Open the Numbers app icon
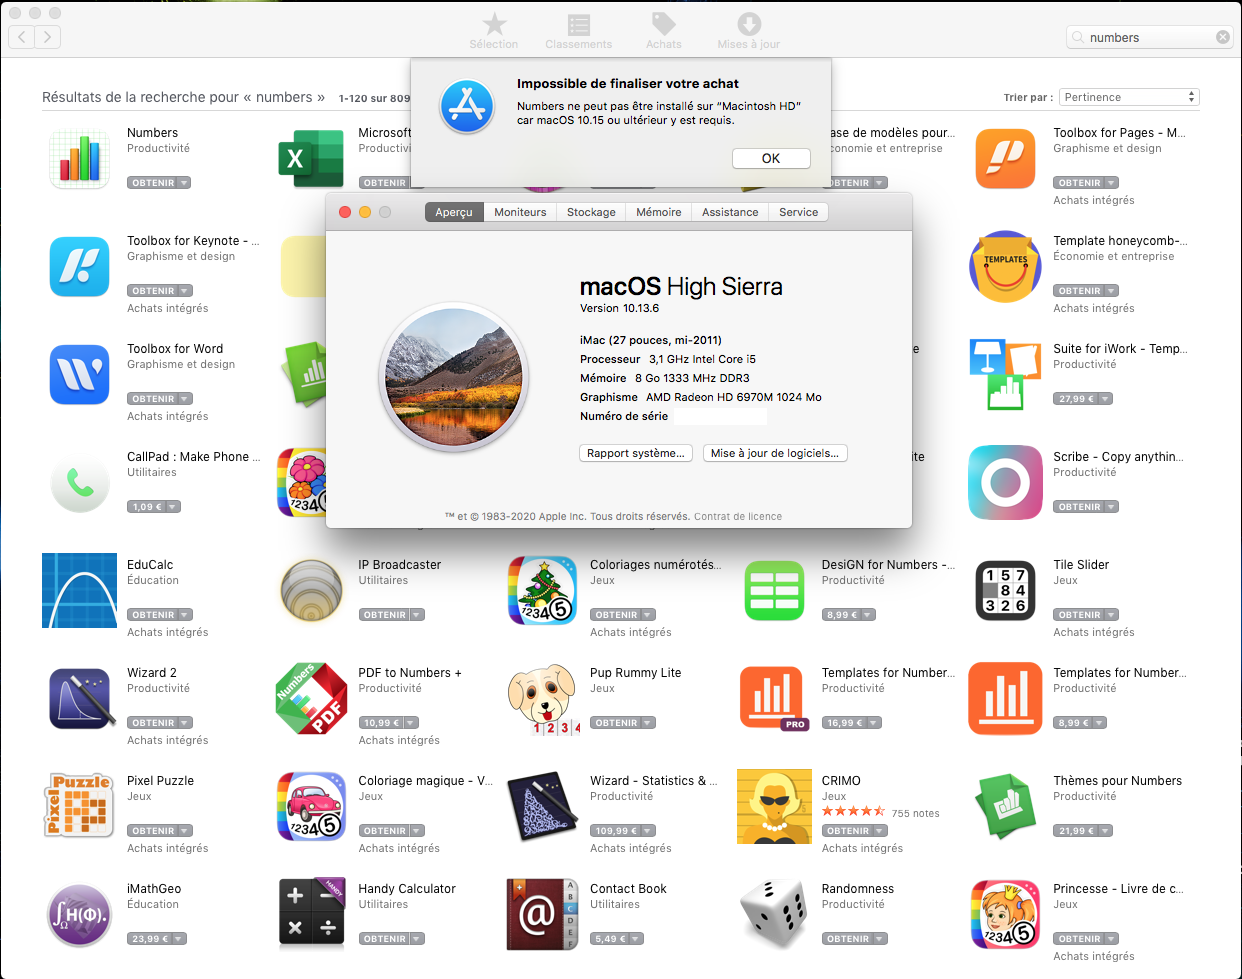1242x979 pixels. [80, 159]
